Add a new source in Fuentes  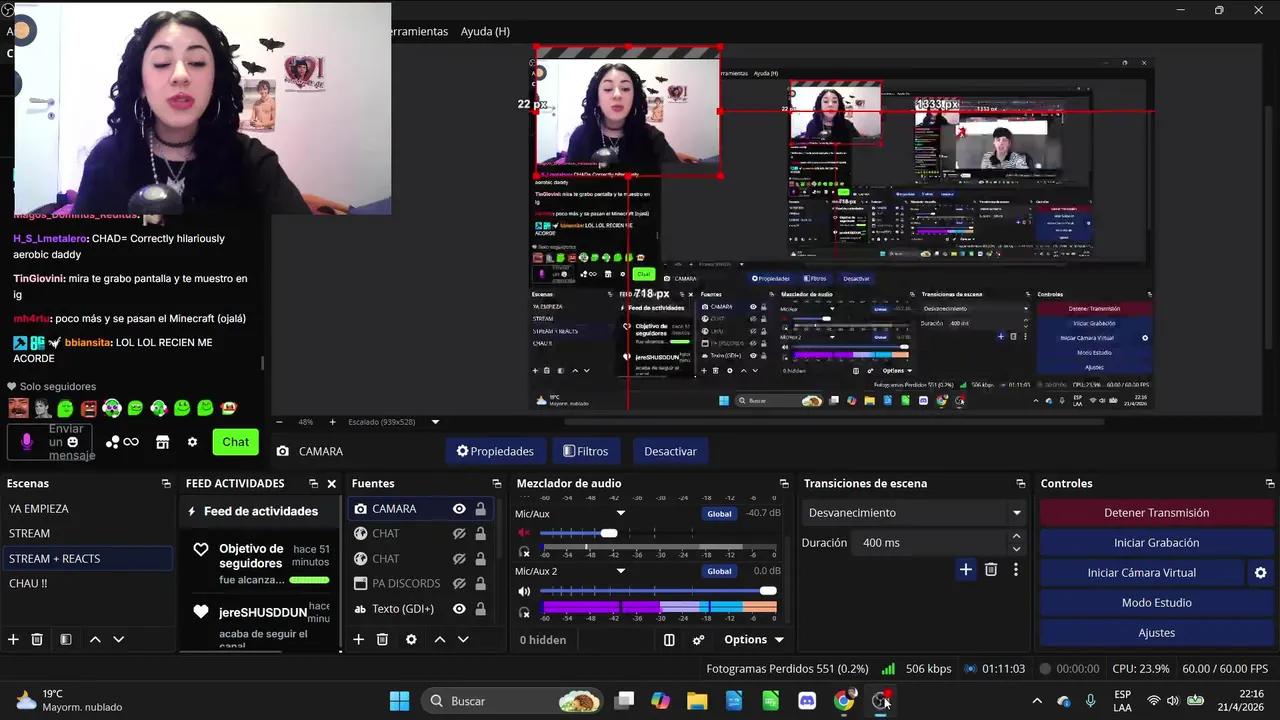[358, 639]
